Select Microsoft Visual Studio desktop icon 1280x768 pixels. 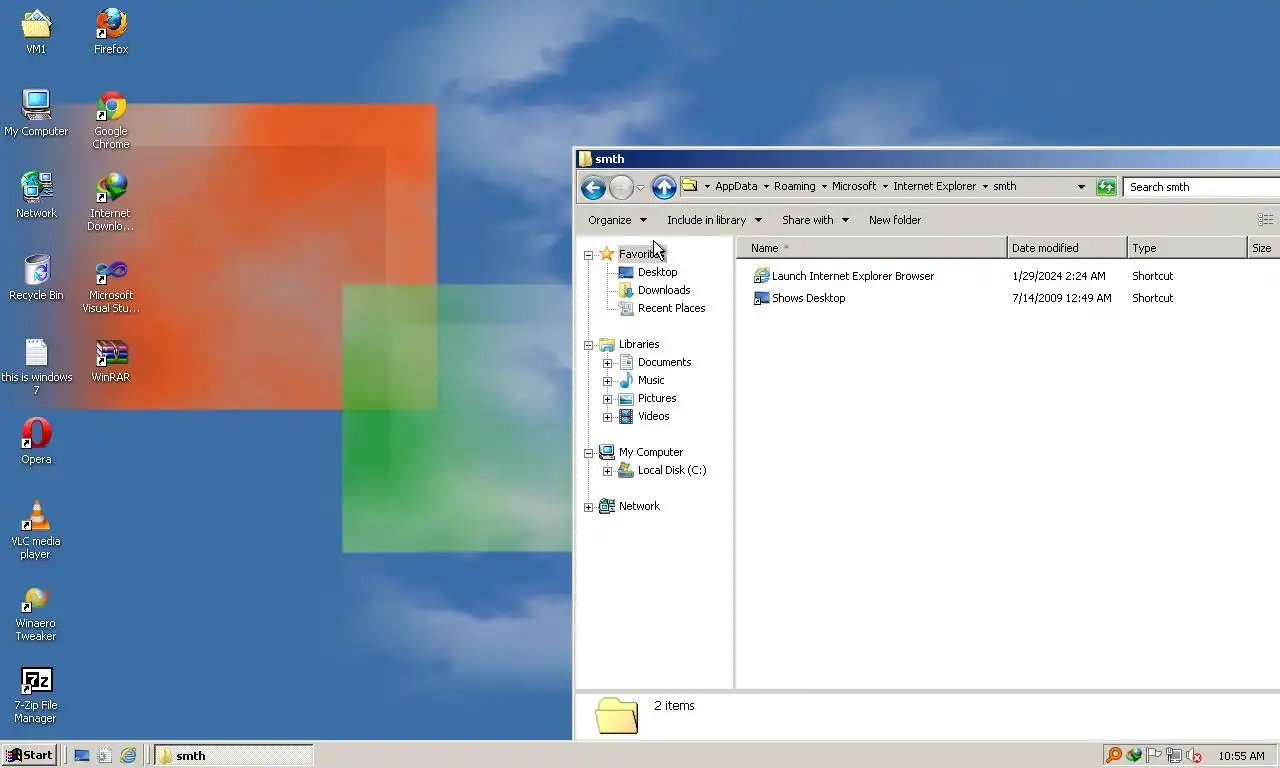[111, 285]
